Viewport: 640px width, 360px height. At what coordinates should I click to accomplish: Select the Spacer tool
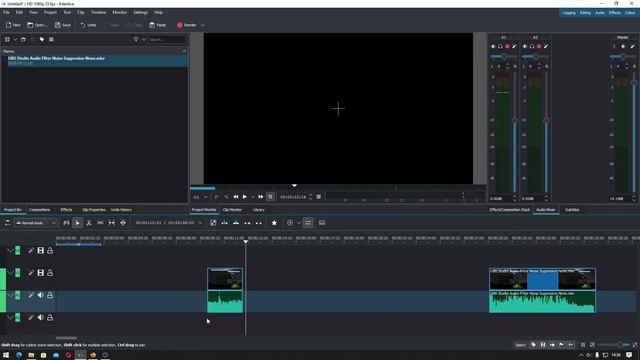coord(111,223)
